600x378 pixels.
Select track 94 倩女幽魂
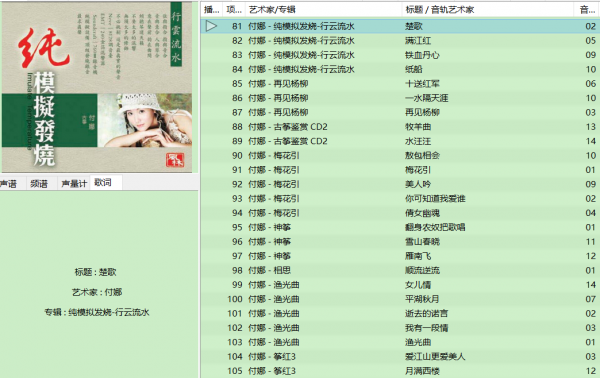coord(400,213)
